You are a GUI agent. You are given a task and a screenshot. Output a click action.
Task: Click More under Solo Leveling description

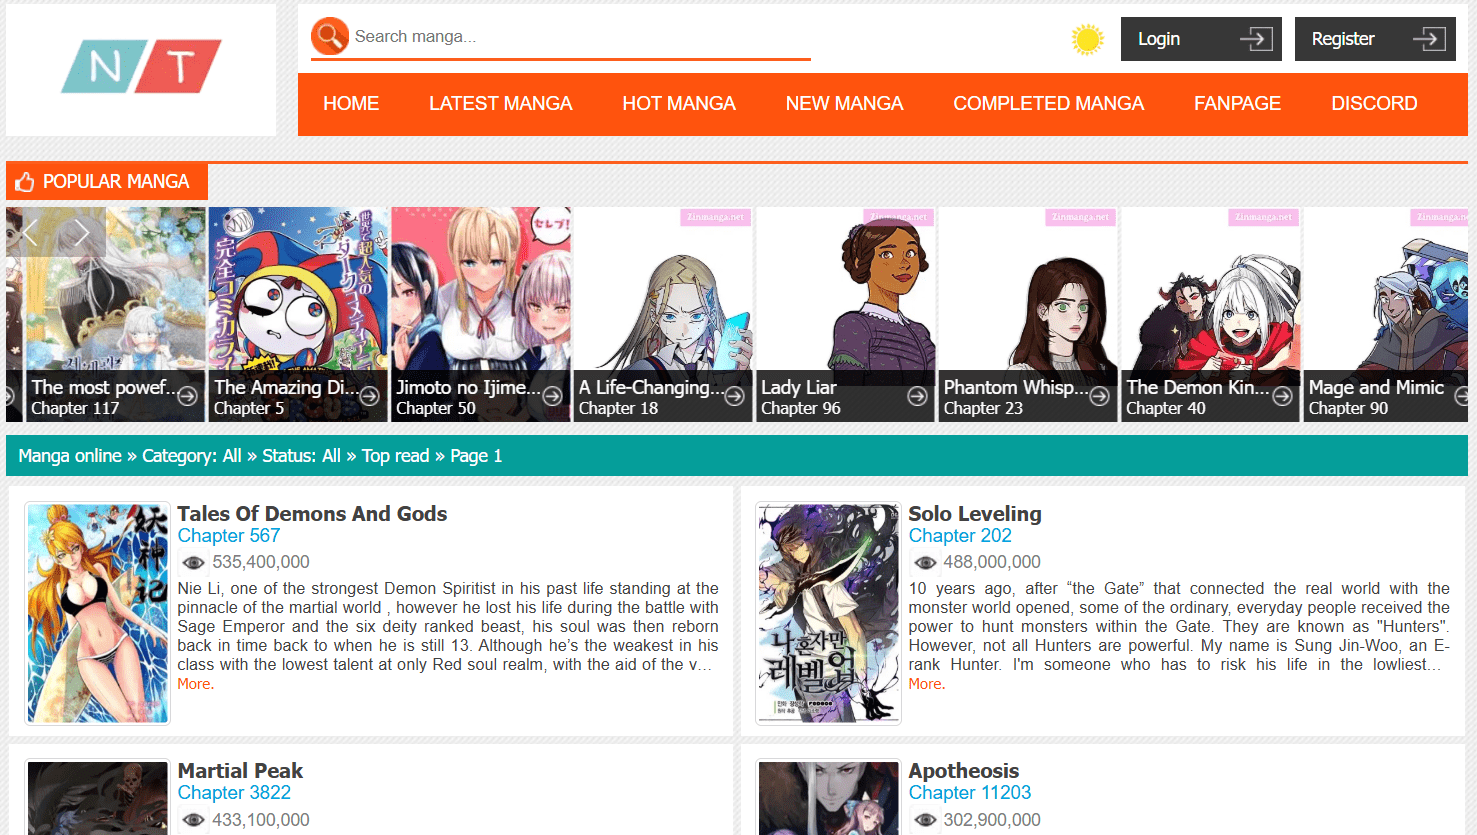927,684
